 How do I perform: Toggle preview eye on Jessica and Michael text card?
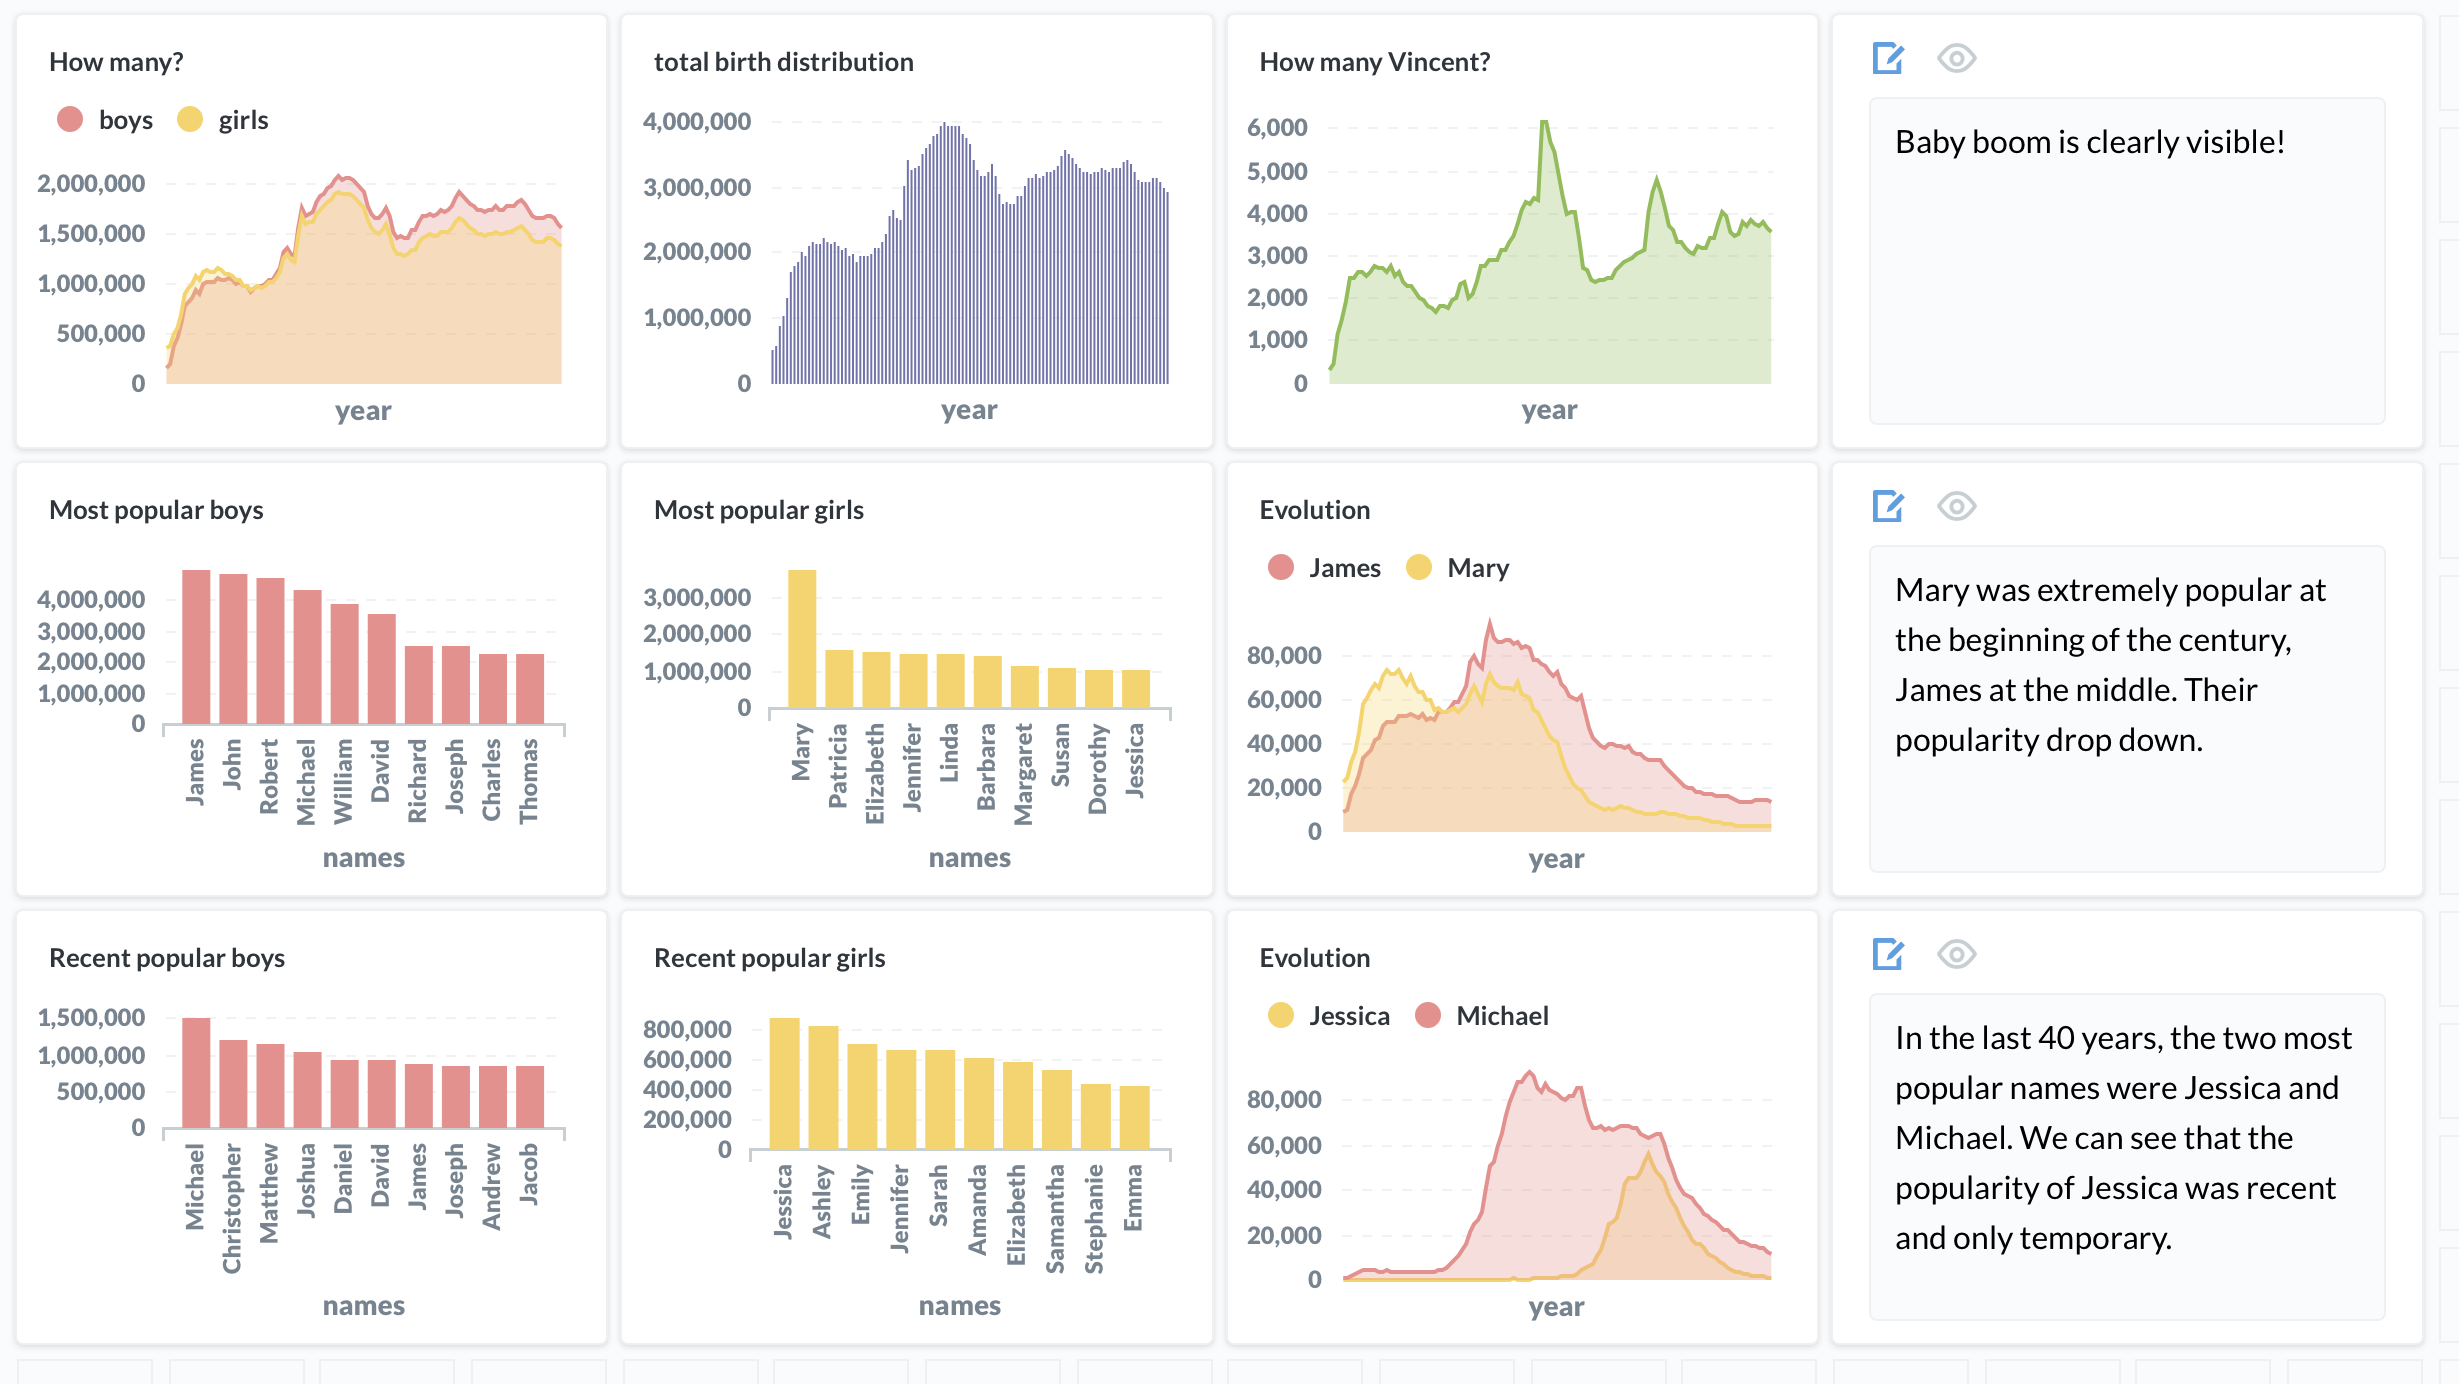[x=1956, y=955]
